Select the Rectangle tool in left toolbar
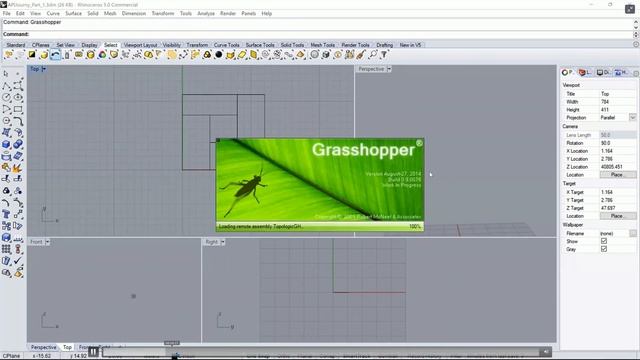Image resolution: width=640 pixels, height=360 pixels. (18, 109)
